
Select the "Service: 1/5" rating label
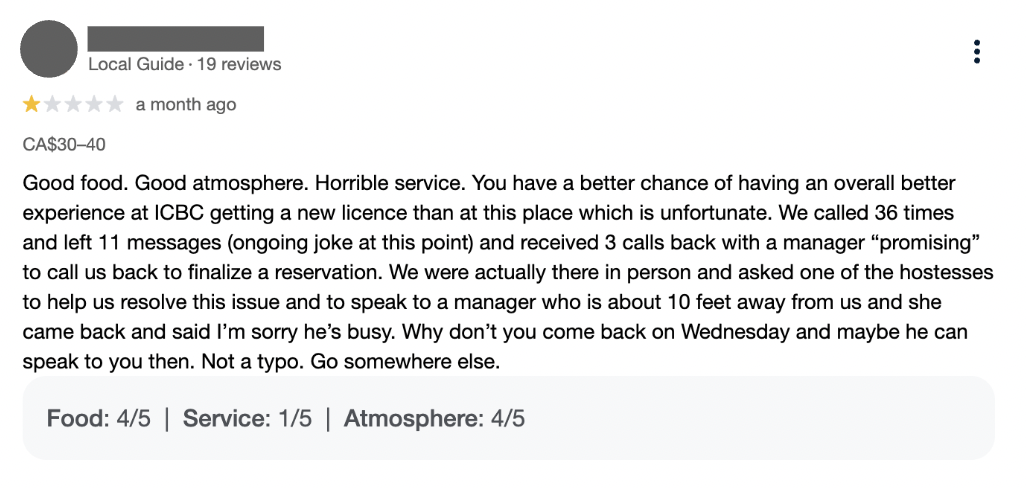pyautogui.click(x=247, y=418)
